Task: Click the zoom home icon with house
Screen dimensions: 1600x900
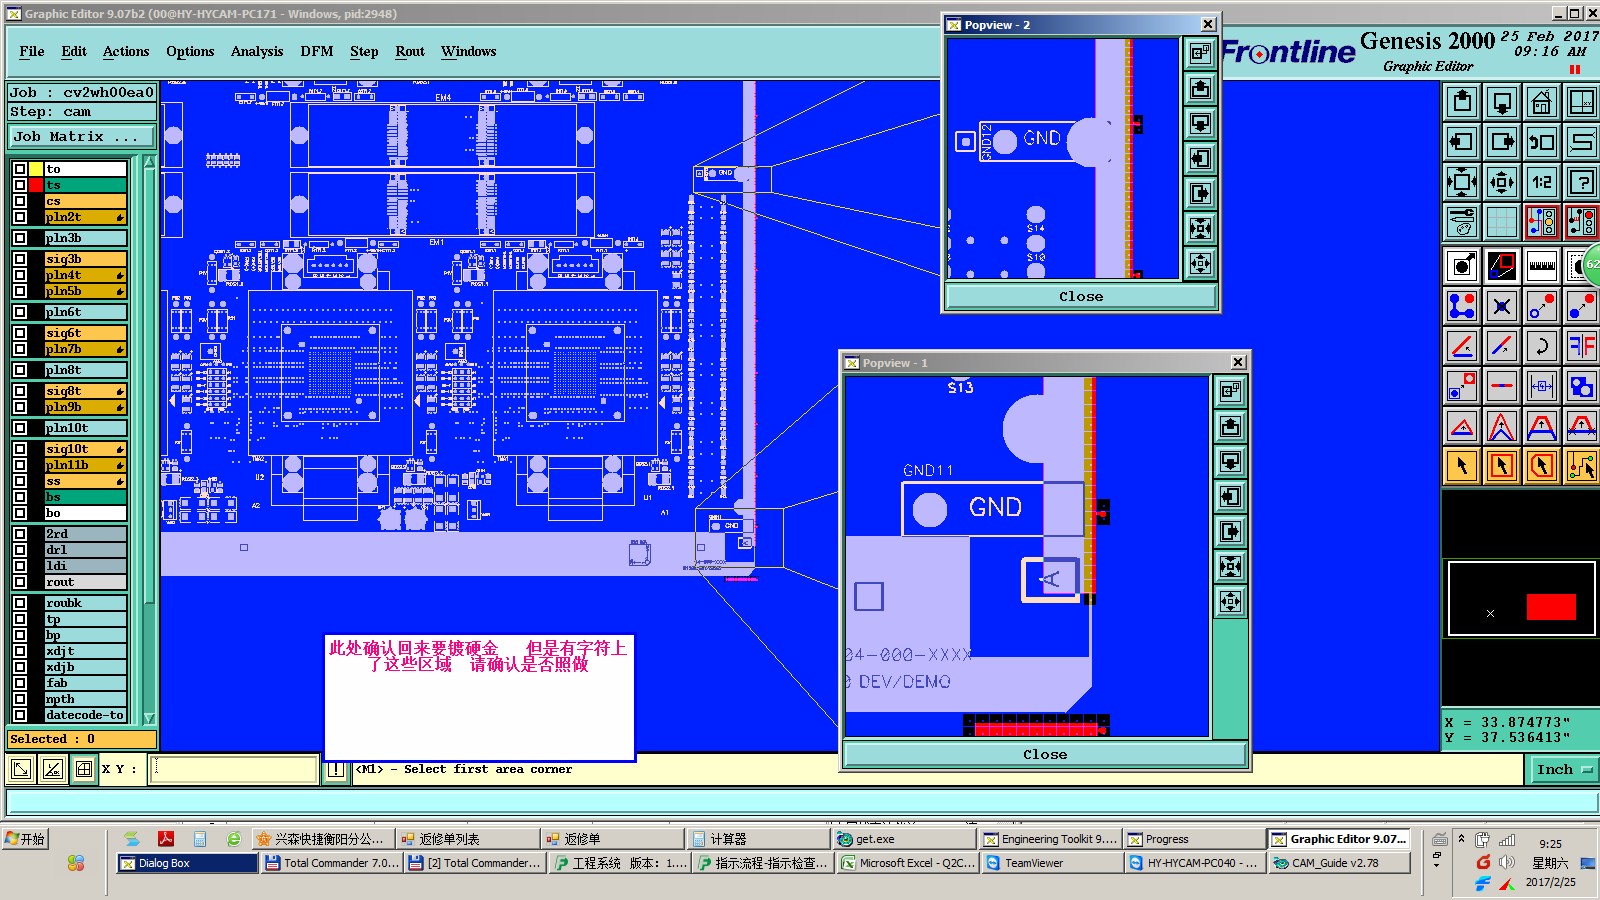Action: tap(1541, 102)
